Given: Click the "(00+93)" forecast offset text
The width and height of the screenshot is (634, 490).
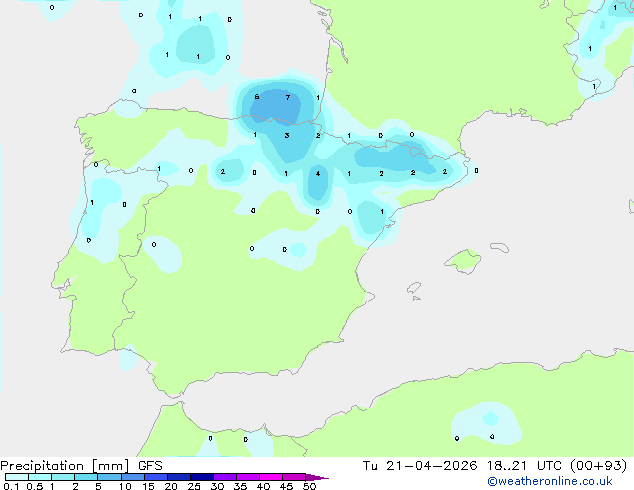Looking at the screenshot, I should [x=598, y=466].
